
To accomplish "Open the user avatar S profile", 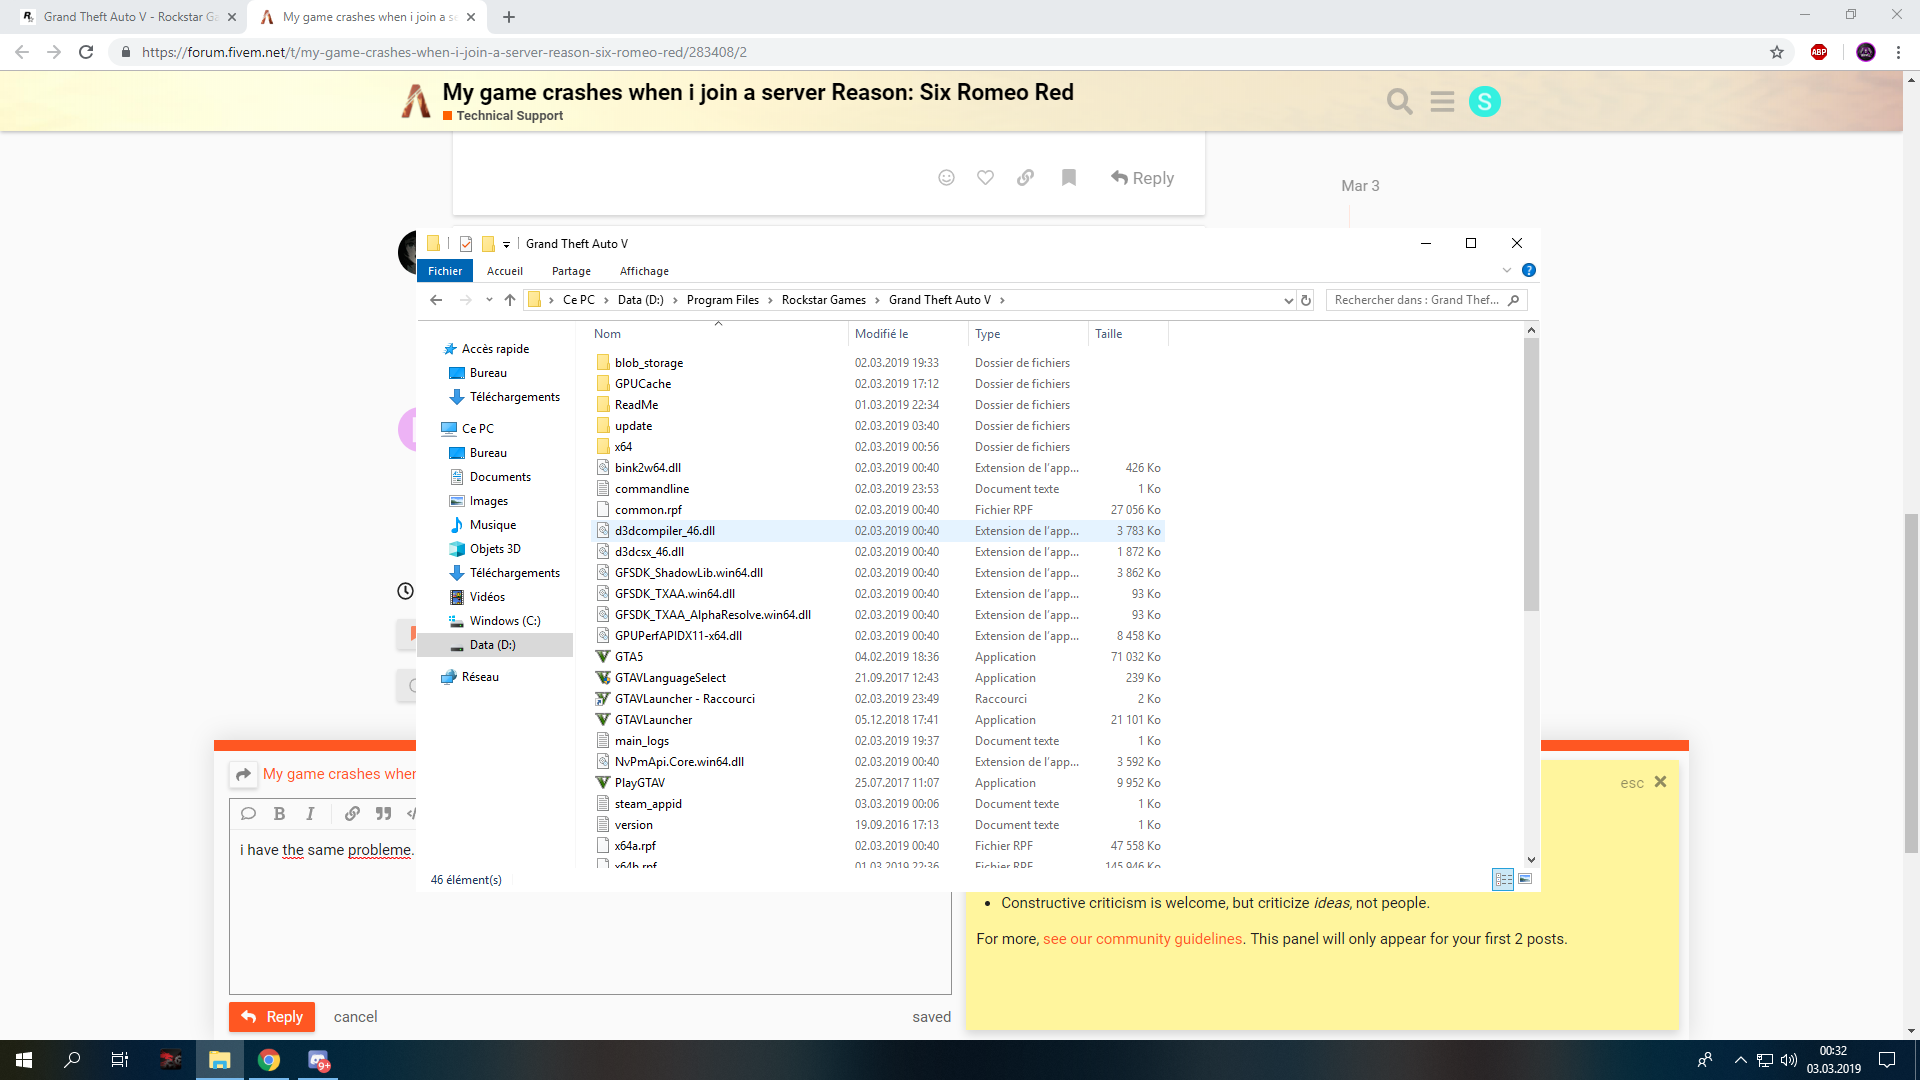I will [x=1485, y=101].
